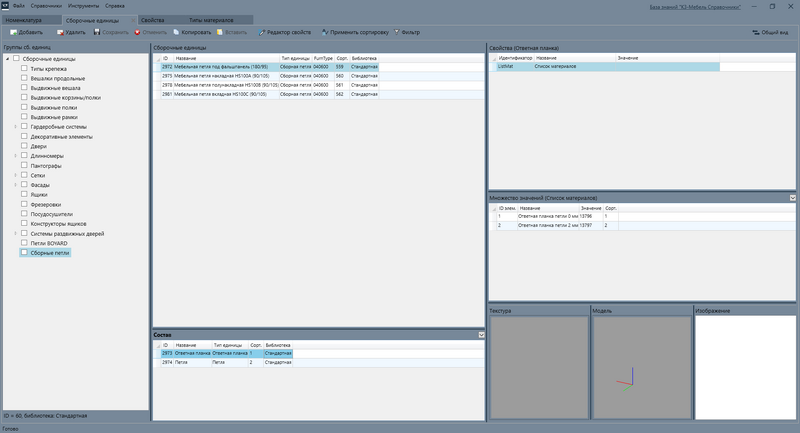This screenshot has height=433, width=800.
Task: Tick the Двери checkbox
Action: click(24, 145)
